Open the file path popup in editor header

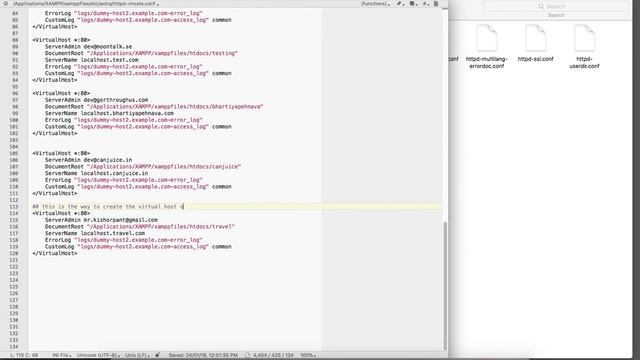point(86,4)
